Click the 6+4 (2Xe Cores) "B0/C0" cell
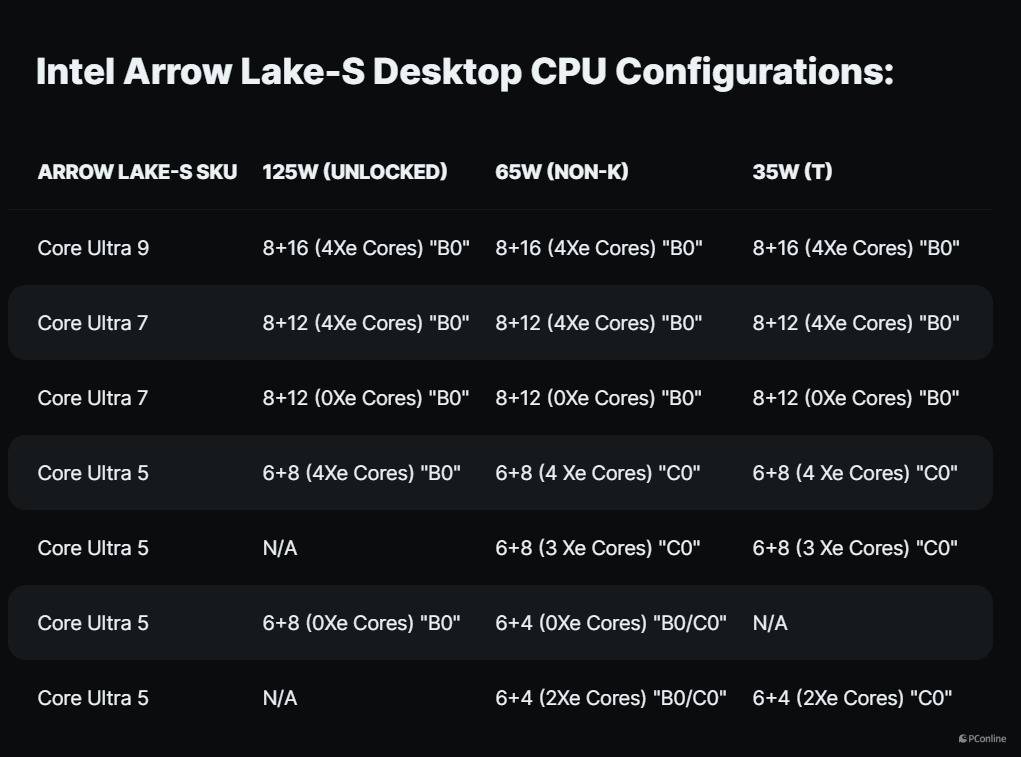Image resolution: width=1021 pixels, height=757 pixels. [x=611, y=698]
